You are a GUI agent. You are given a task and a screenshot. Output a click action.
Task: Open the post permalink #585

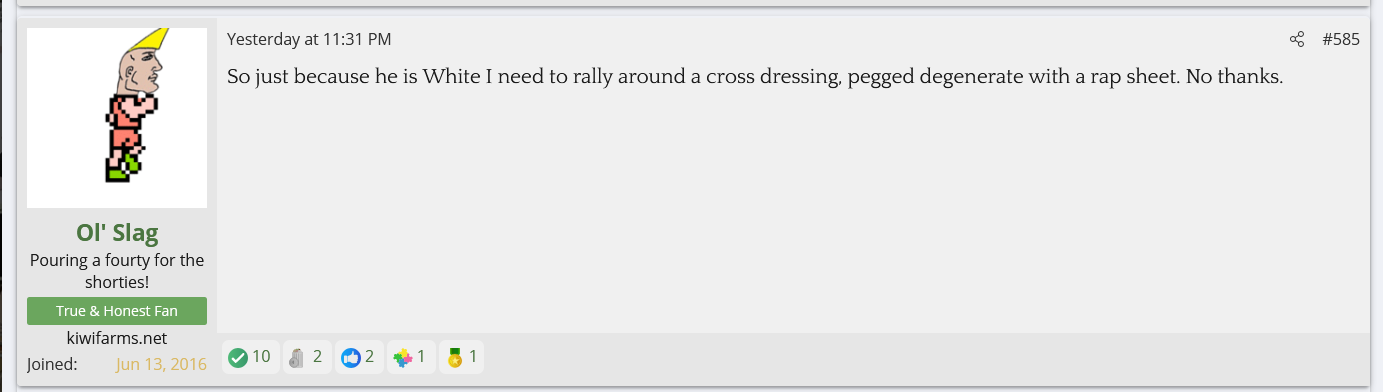click(1340, 40)
